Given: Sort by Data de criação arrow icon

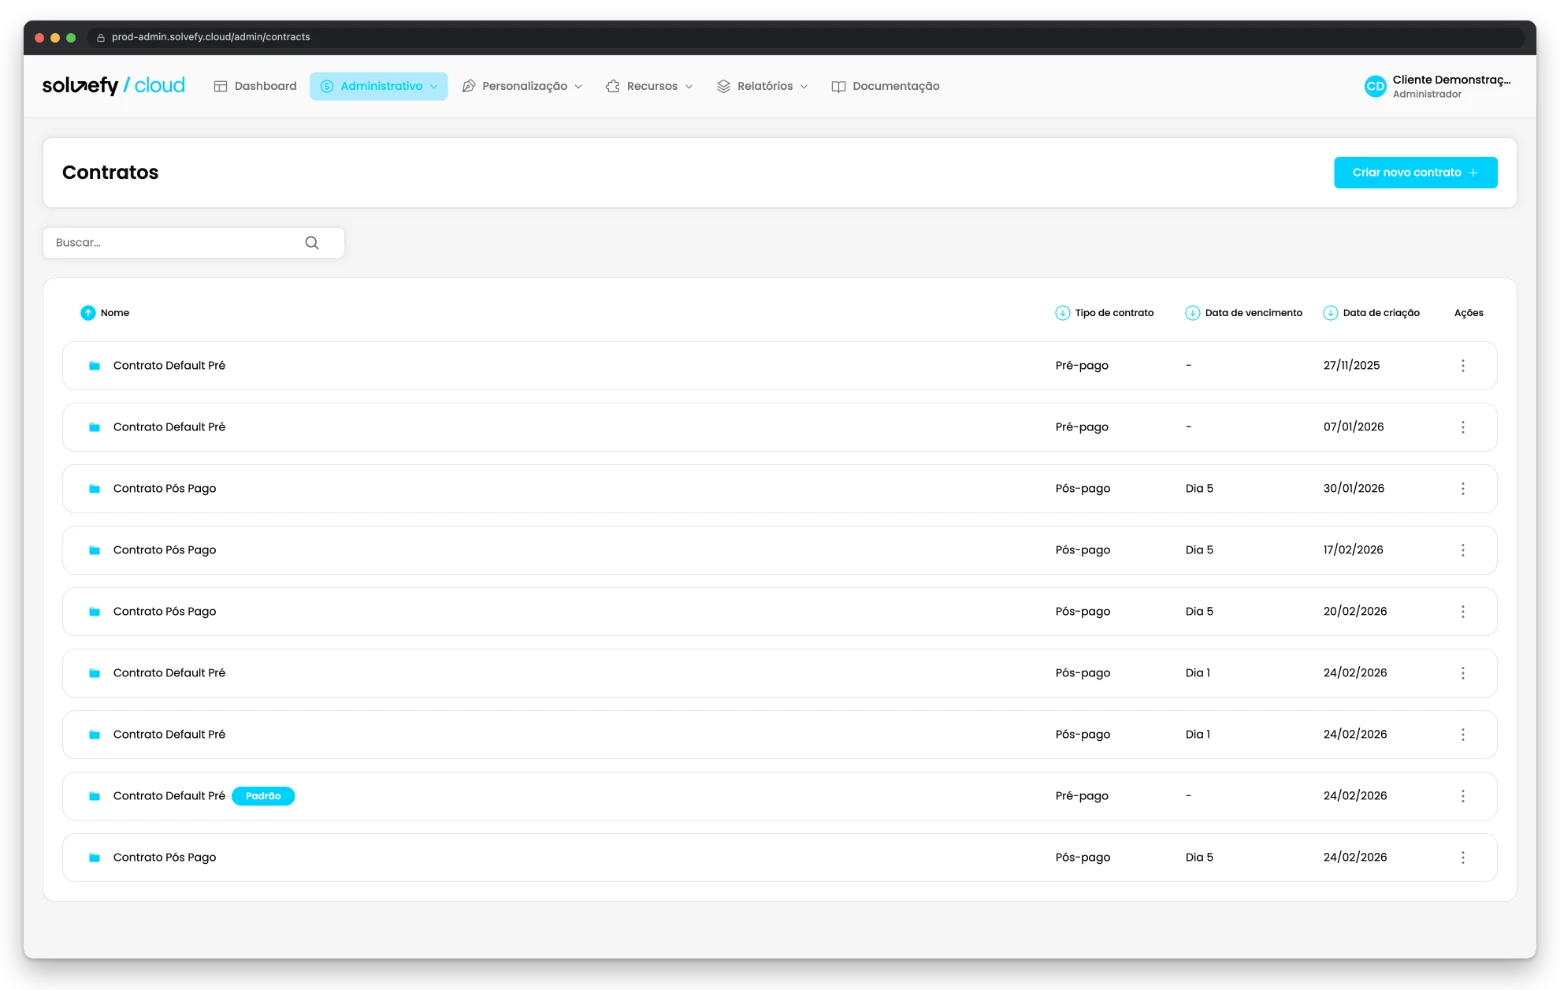Looking at the screenshot, I should [x=1331, y=313].
